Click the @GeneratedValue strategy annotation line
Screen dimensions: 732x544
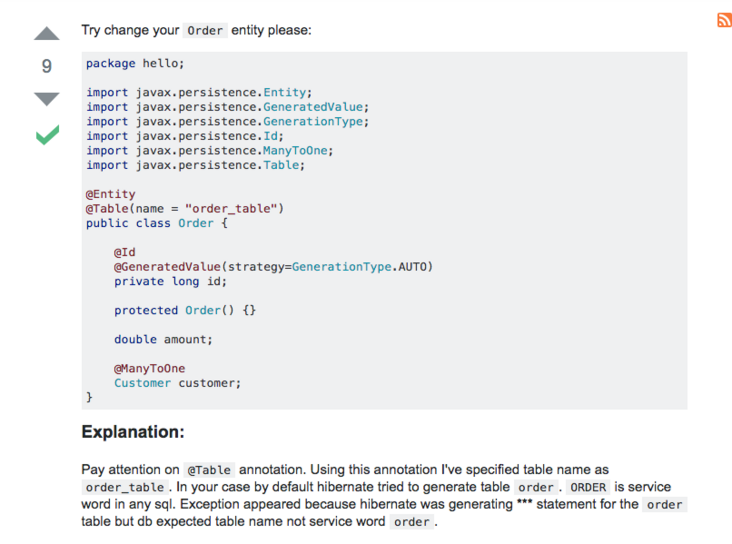pos(273,267)
